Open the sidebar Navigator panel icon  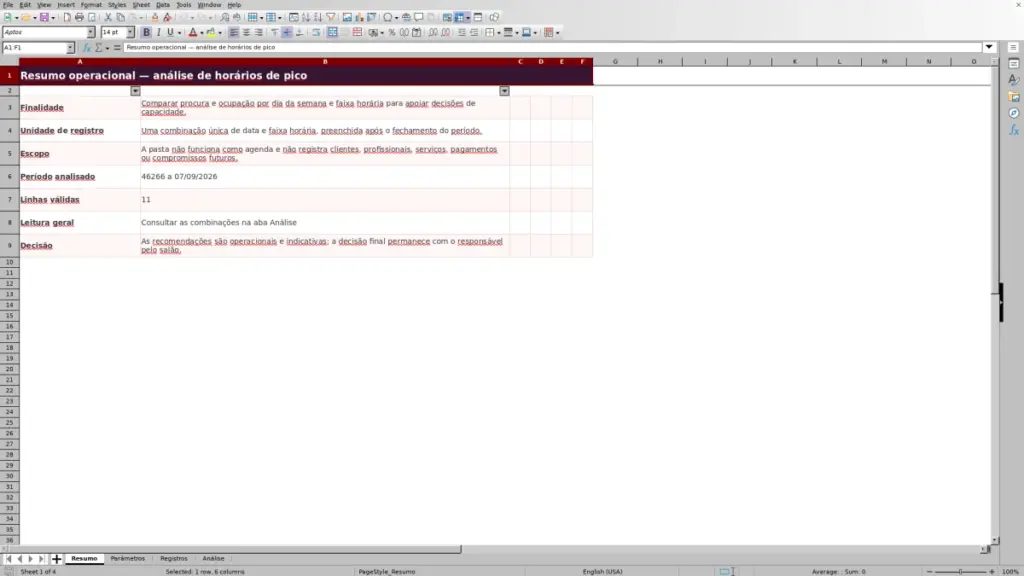(1014, 113)
